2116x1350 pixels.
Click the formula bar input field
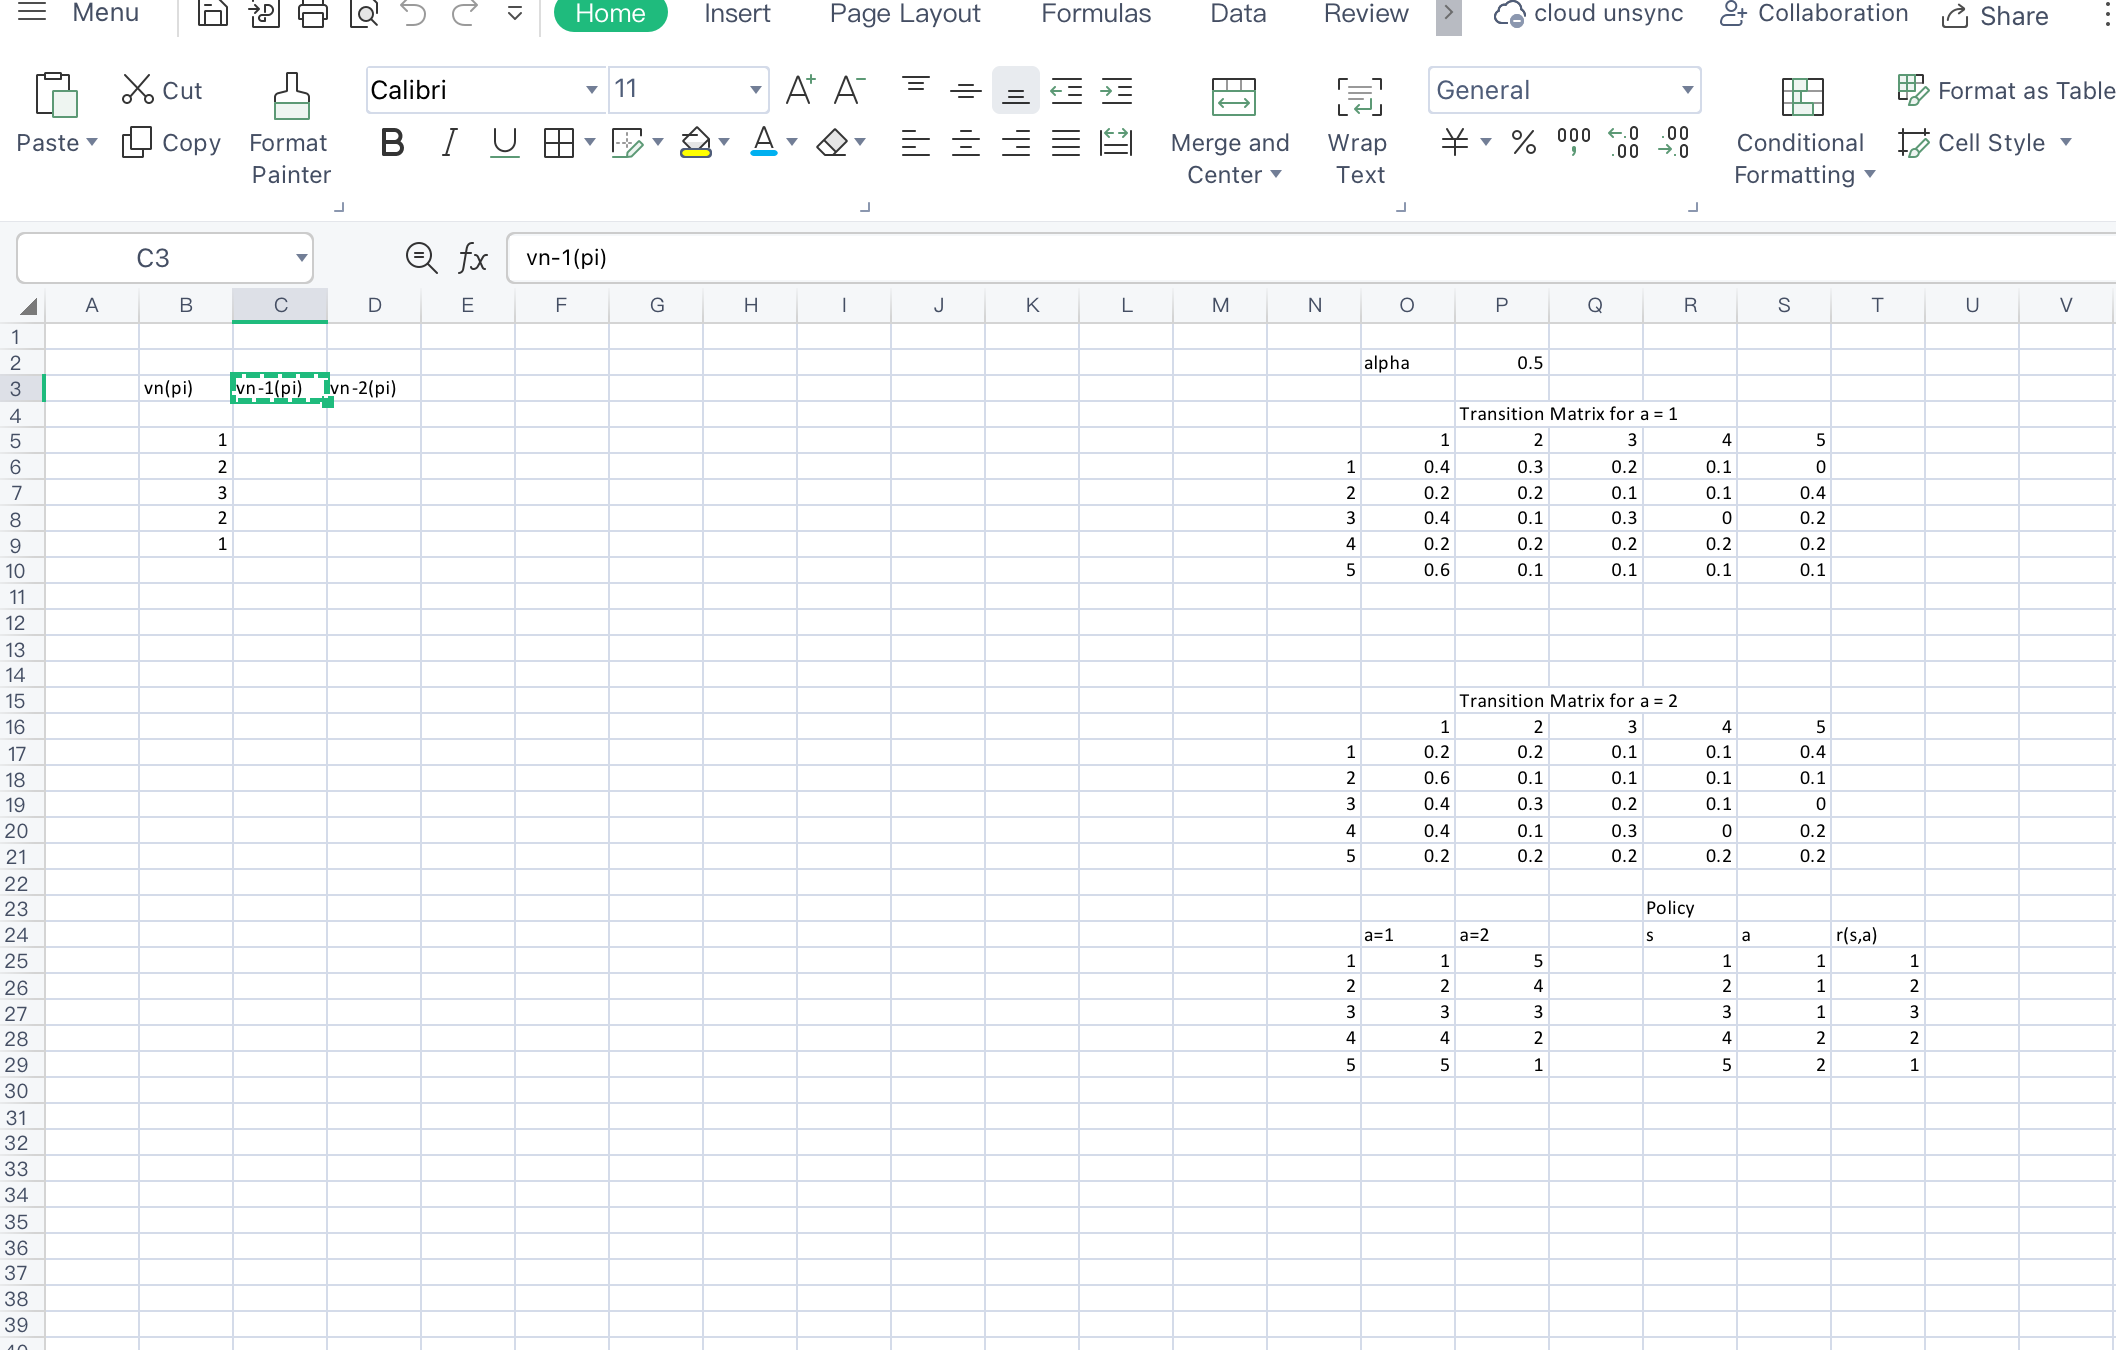(1300, 258)
